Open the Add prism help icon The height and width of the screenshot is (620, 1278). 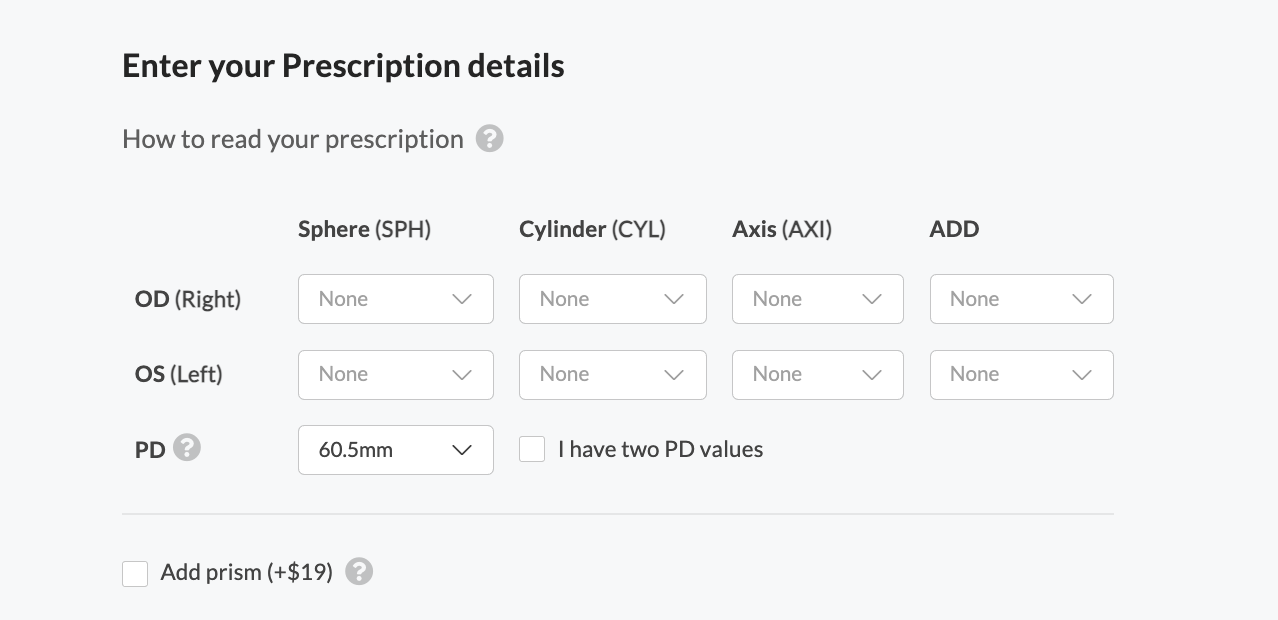359,572
